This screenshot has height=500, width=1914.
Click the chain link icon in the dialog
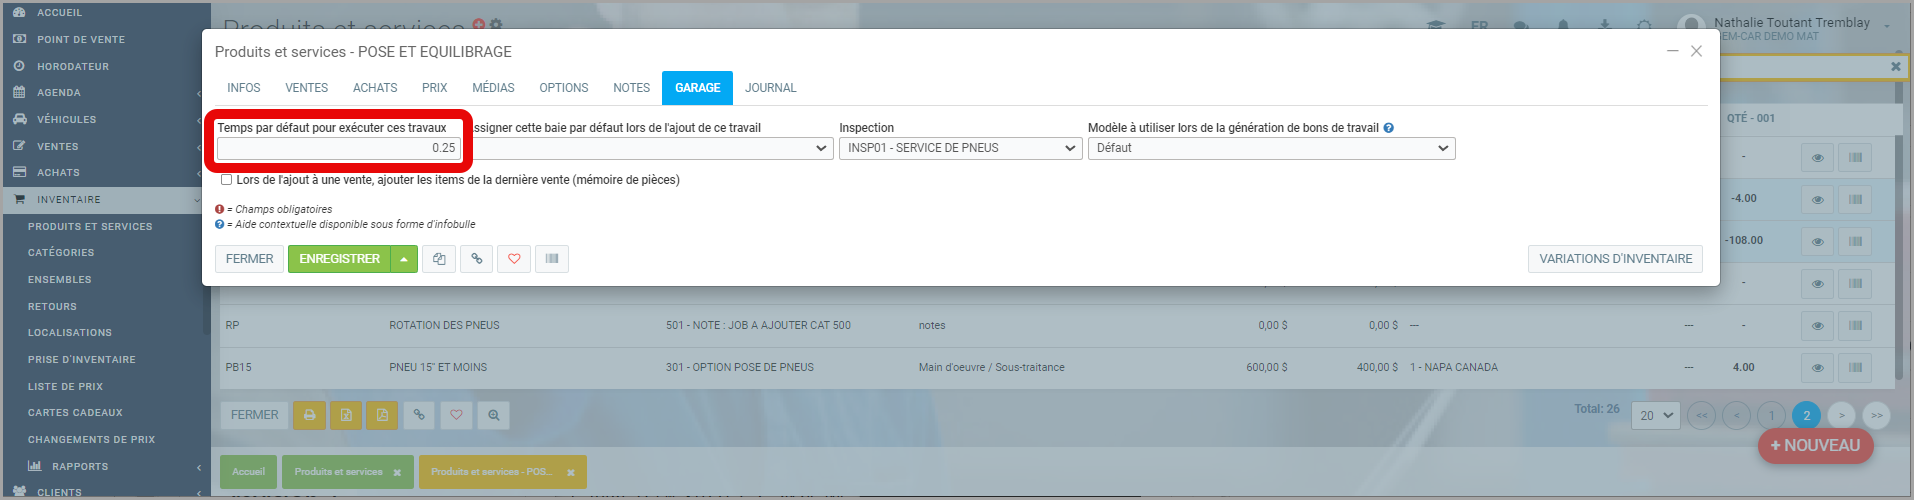pos(477,259)
